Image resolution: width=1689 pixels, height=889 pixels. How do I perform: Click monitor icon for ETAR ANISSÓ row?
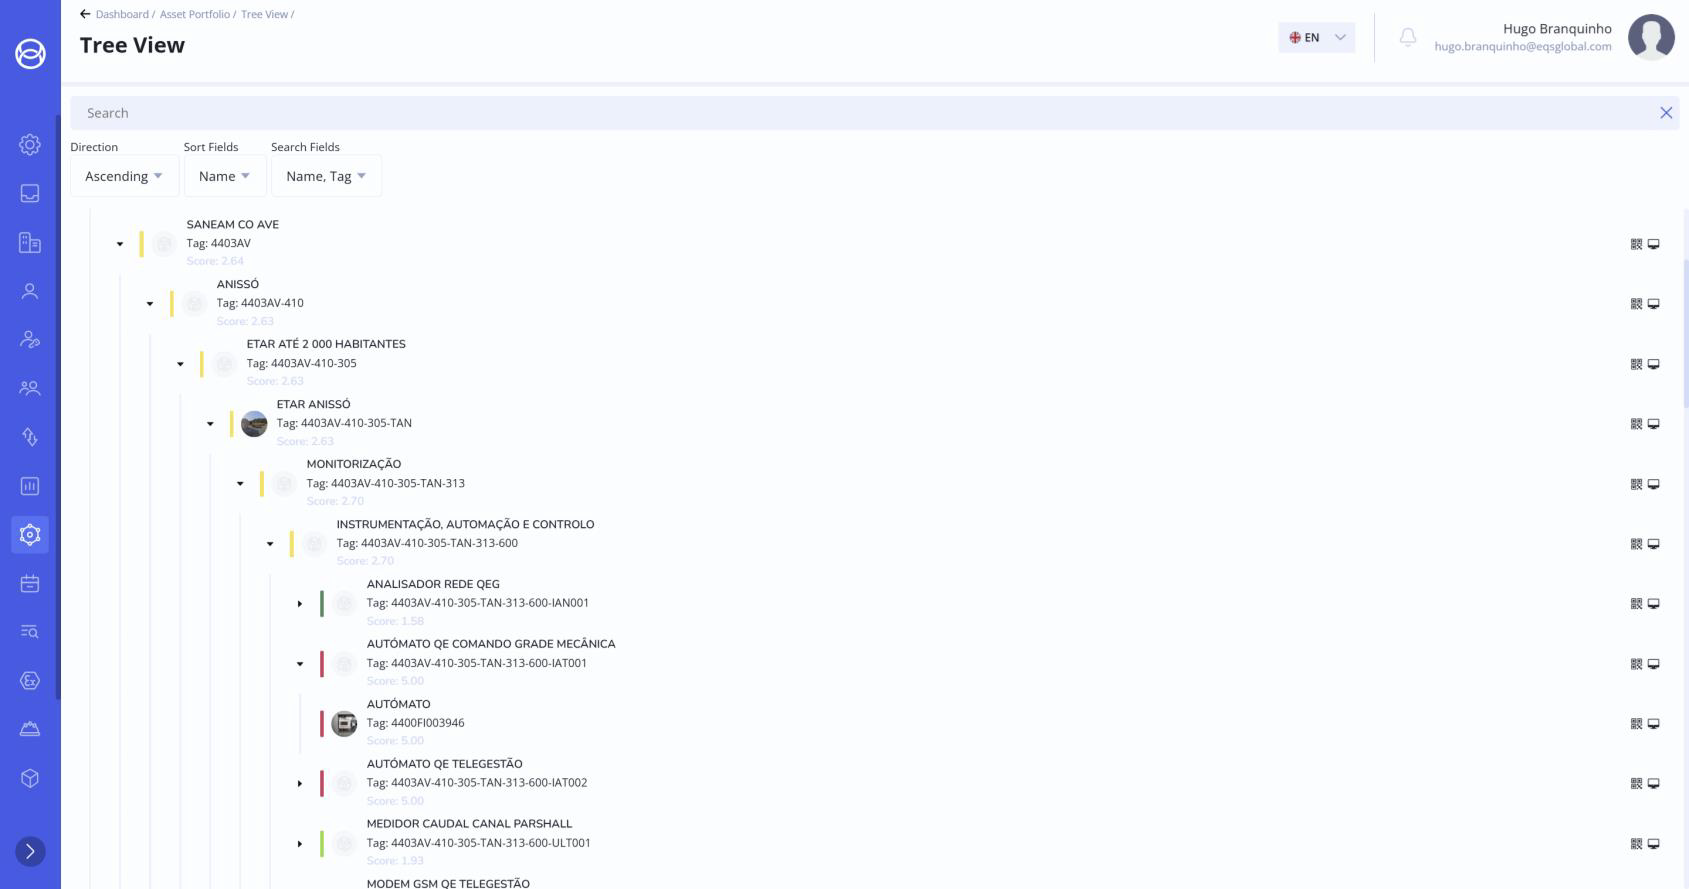1654,424
